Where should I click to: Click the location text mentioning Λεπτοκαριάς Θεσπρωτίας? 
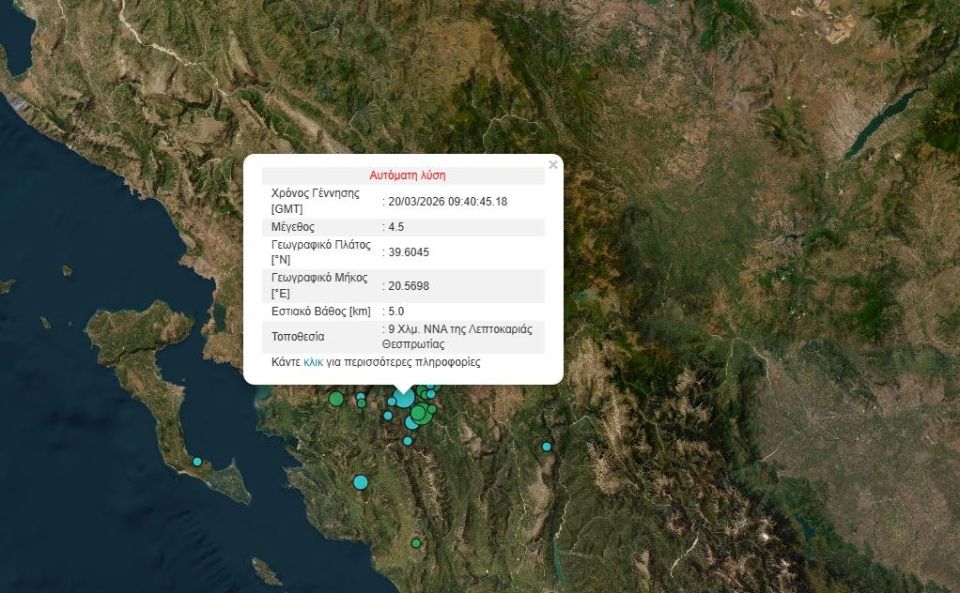(x=458, y=336)
